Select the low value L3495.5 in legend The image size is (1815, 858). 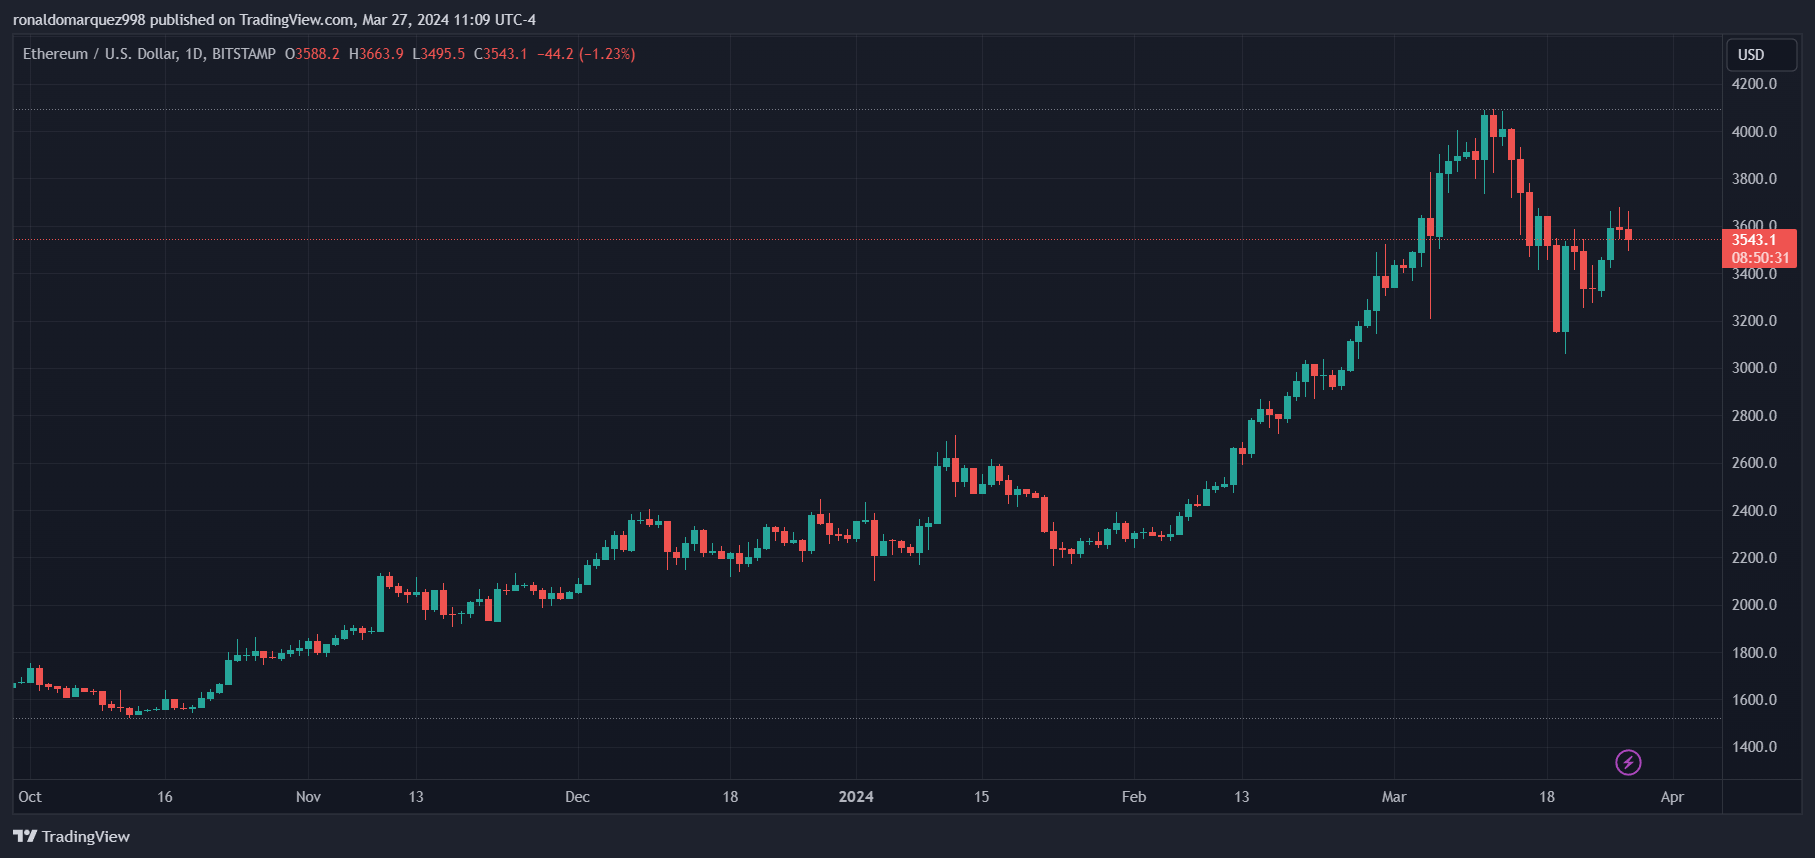click(x=439, y=54)
